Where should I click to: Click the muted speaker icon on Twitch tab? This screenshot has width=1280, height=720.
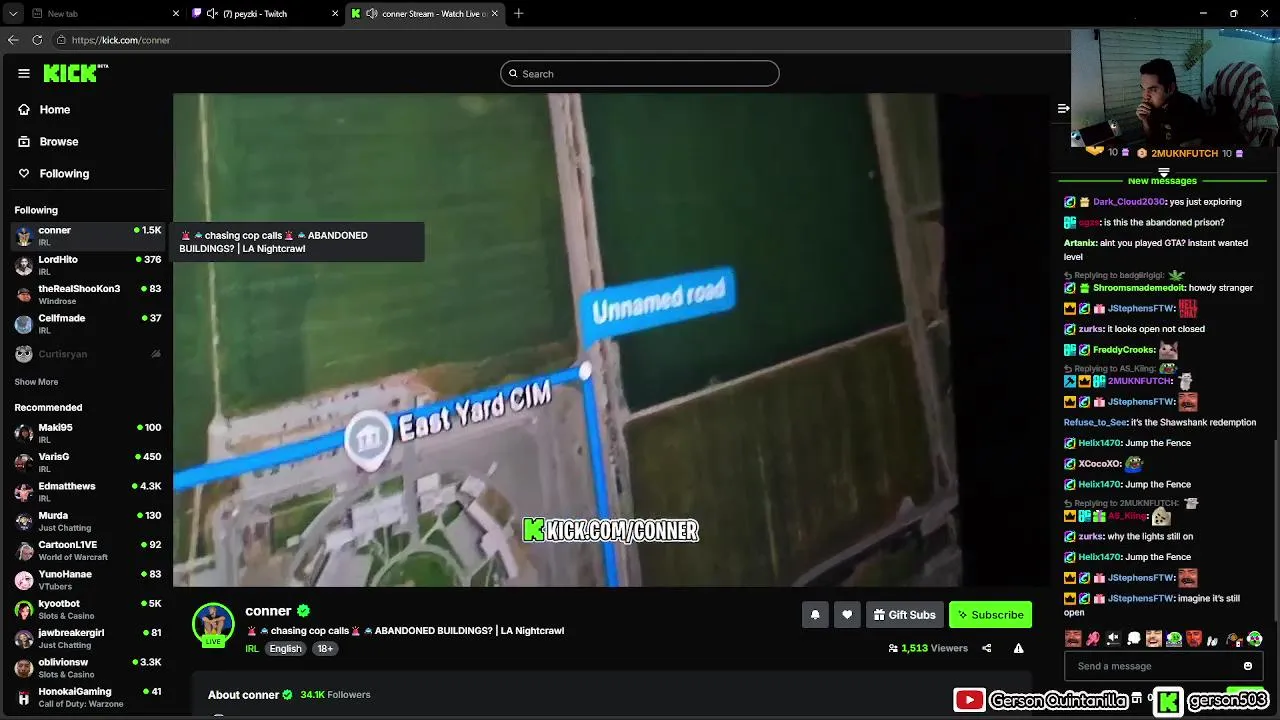212,14
